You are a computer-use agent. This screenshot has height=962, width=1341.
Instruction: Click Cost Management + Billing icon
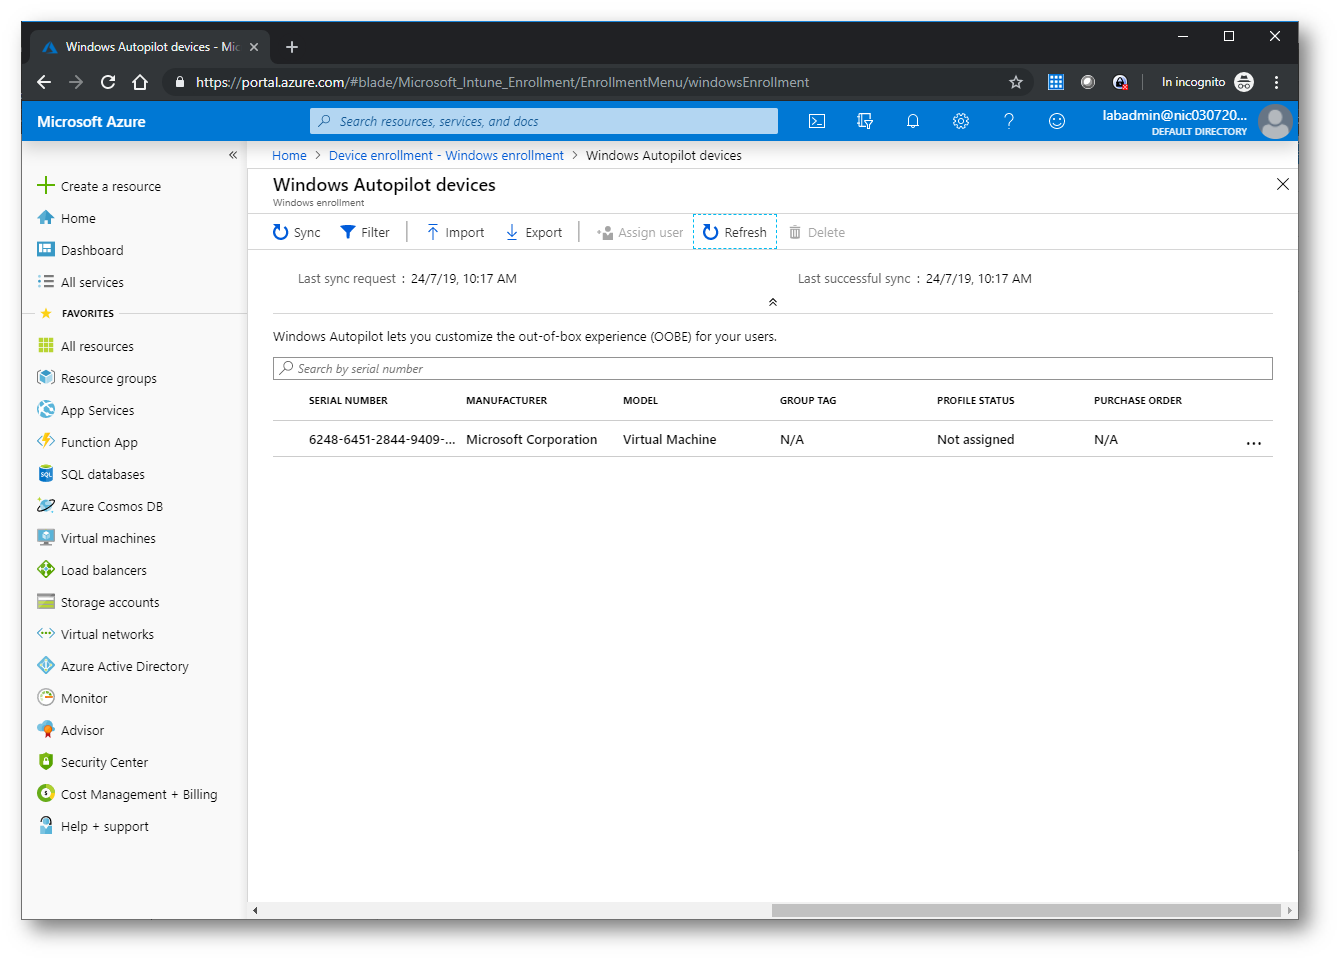coord(46,793)
